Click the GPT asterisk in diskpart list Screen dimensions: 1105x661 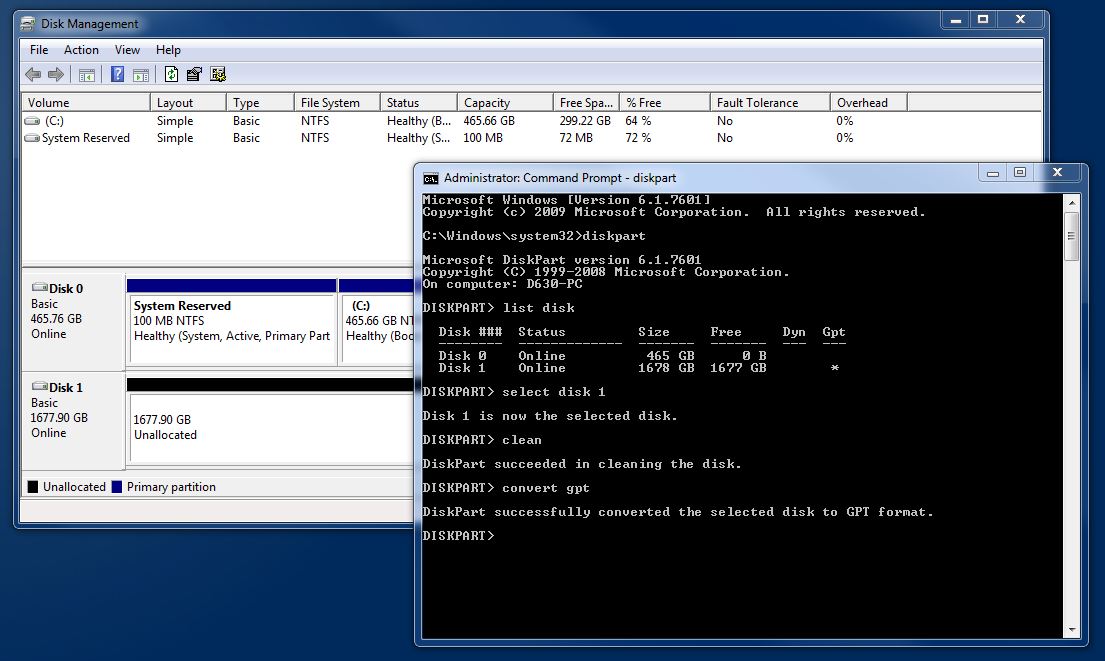tap(834, 368)
